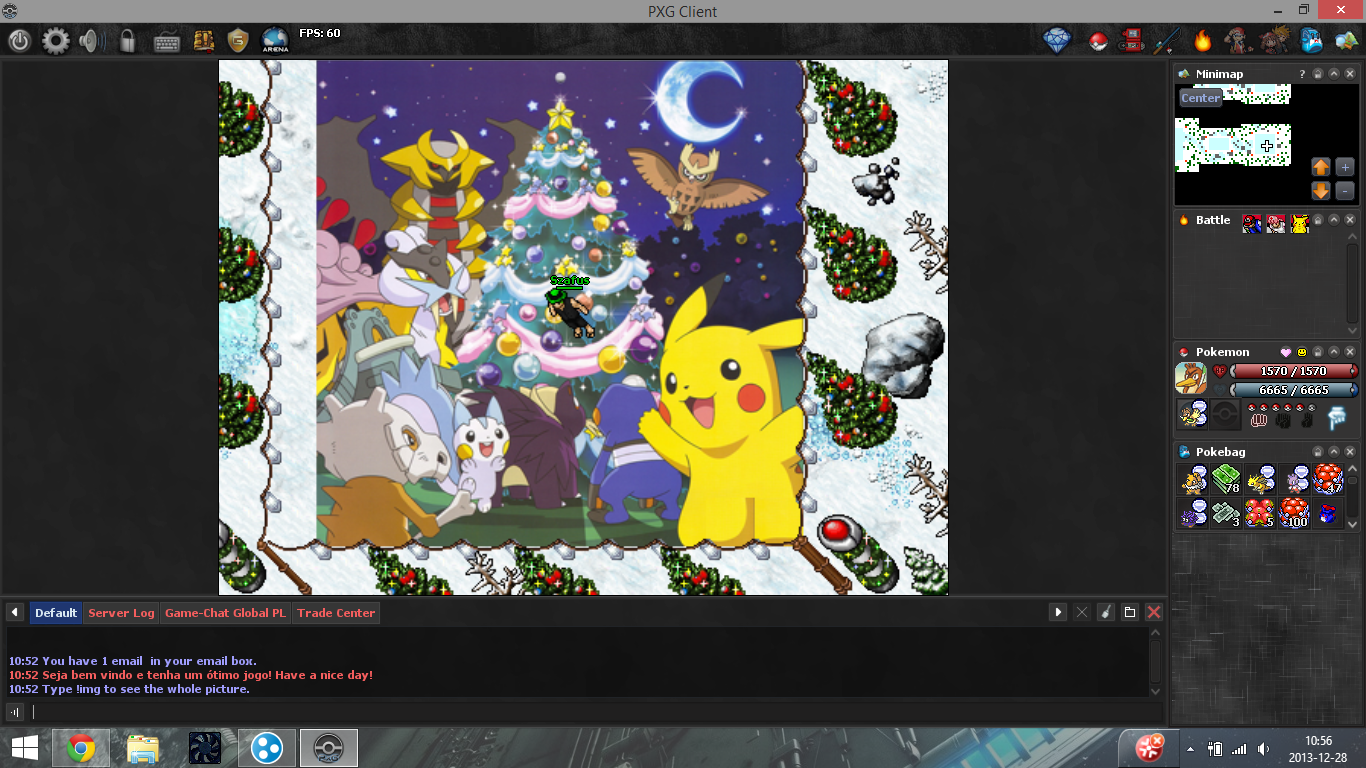Viewport: 1366px width, 768px height.
Task: Collapse the Minimap panel
Action: point(1334,74)
